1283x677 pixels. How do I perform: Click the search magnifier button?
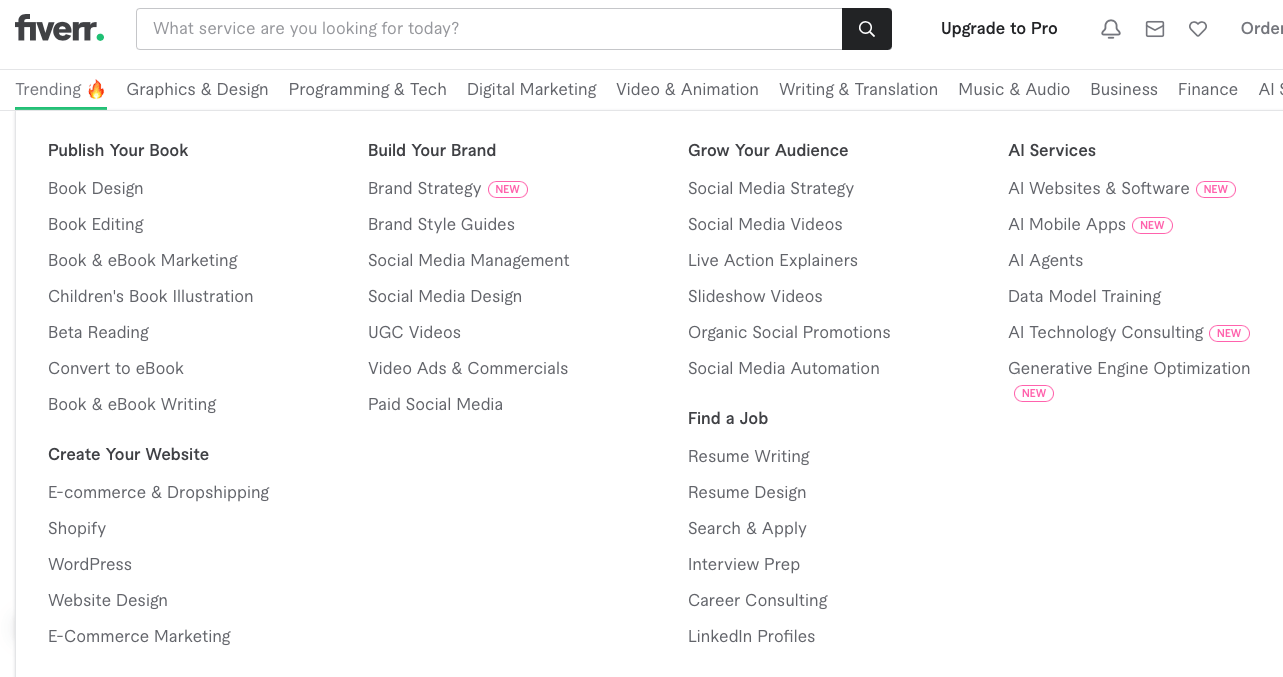(866, 29)
